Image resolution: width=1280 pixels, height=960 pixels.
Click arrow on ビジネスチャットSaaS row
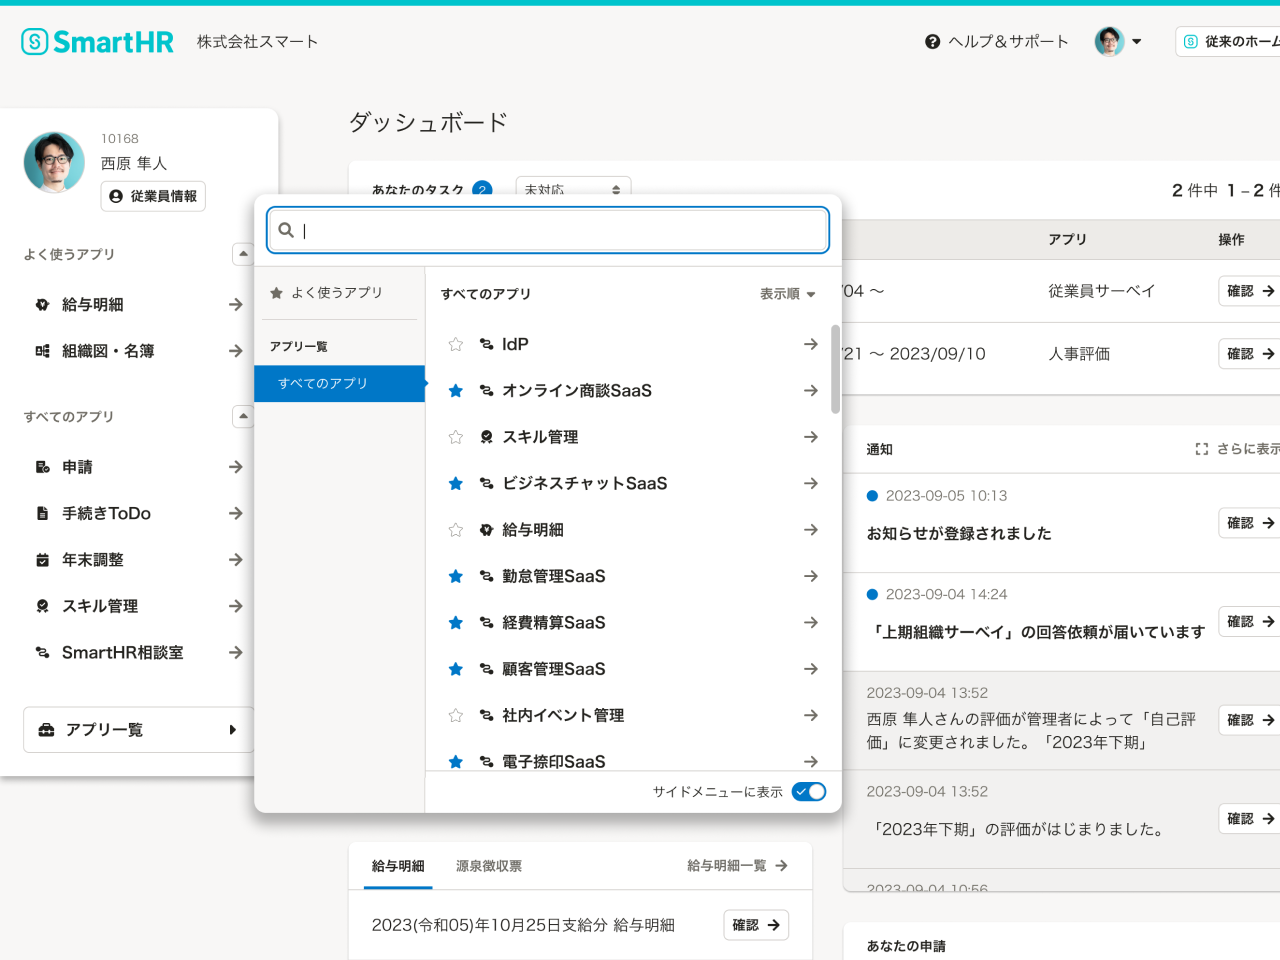(x=811, y=483)
